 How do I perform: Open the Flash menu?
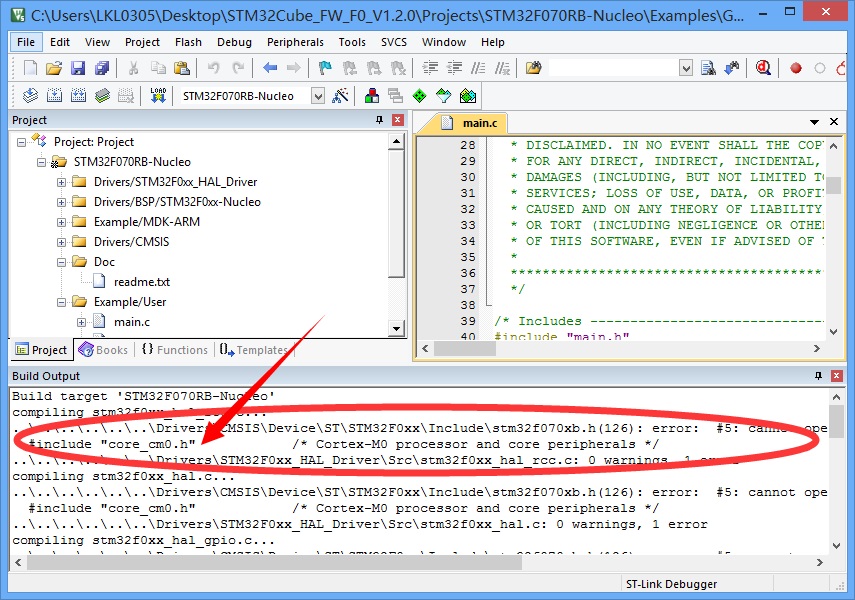tap(188, 42)
